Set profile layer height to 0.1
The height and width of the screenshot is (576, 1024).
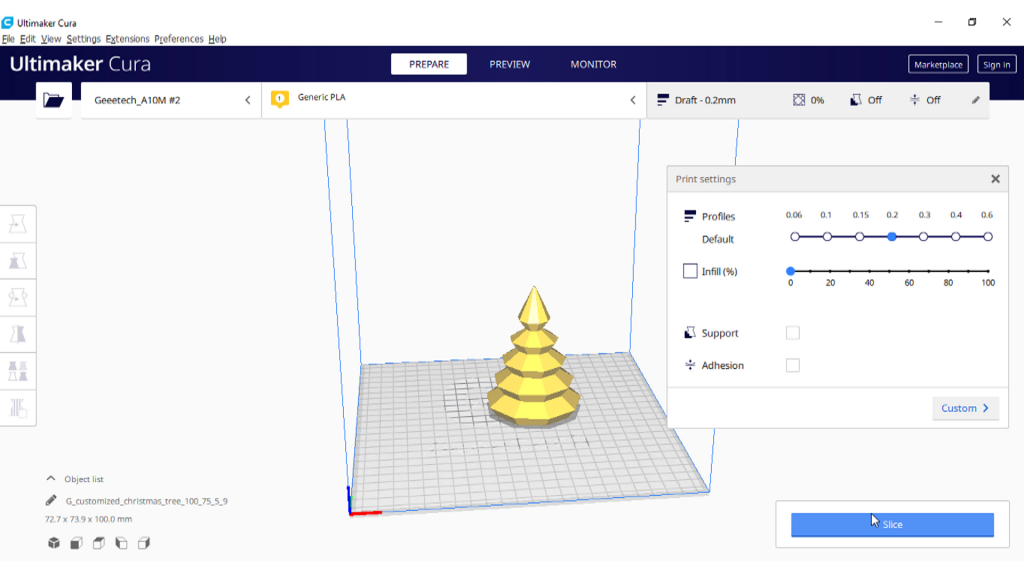[x=827, y=237]
